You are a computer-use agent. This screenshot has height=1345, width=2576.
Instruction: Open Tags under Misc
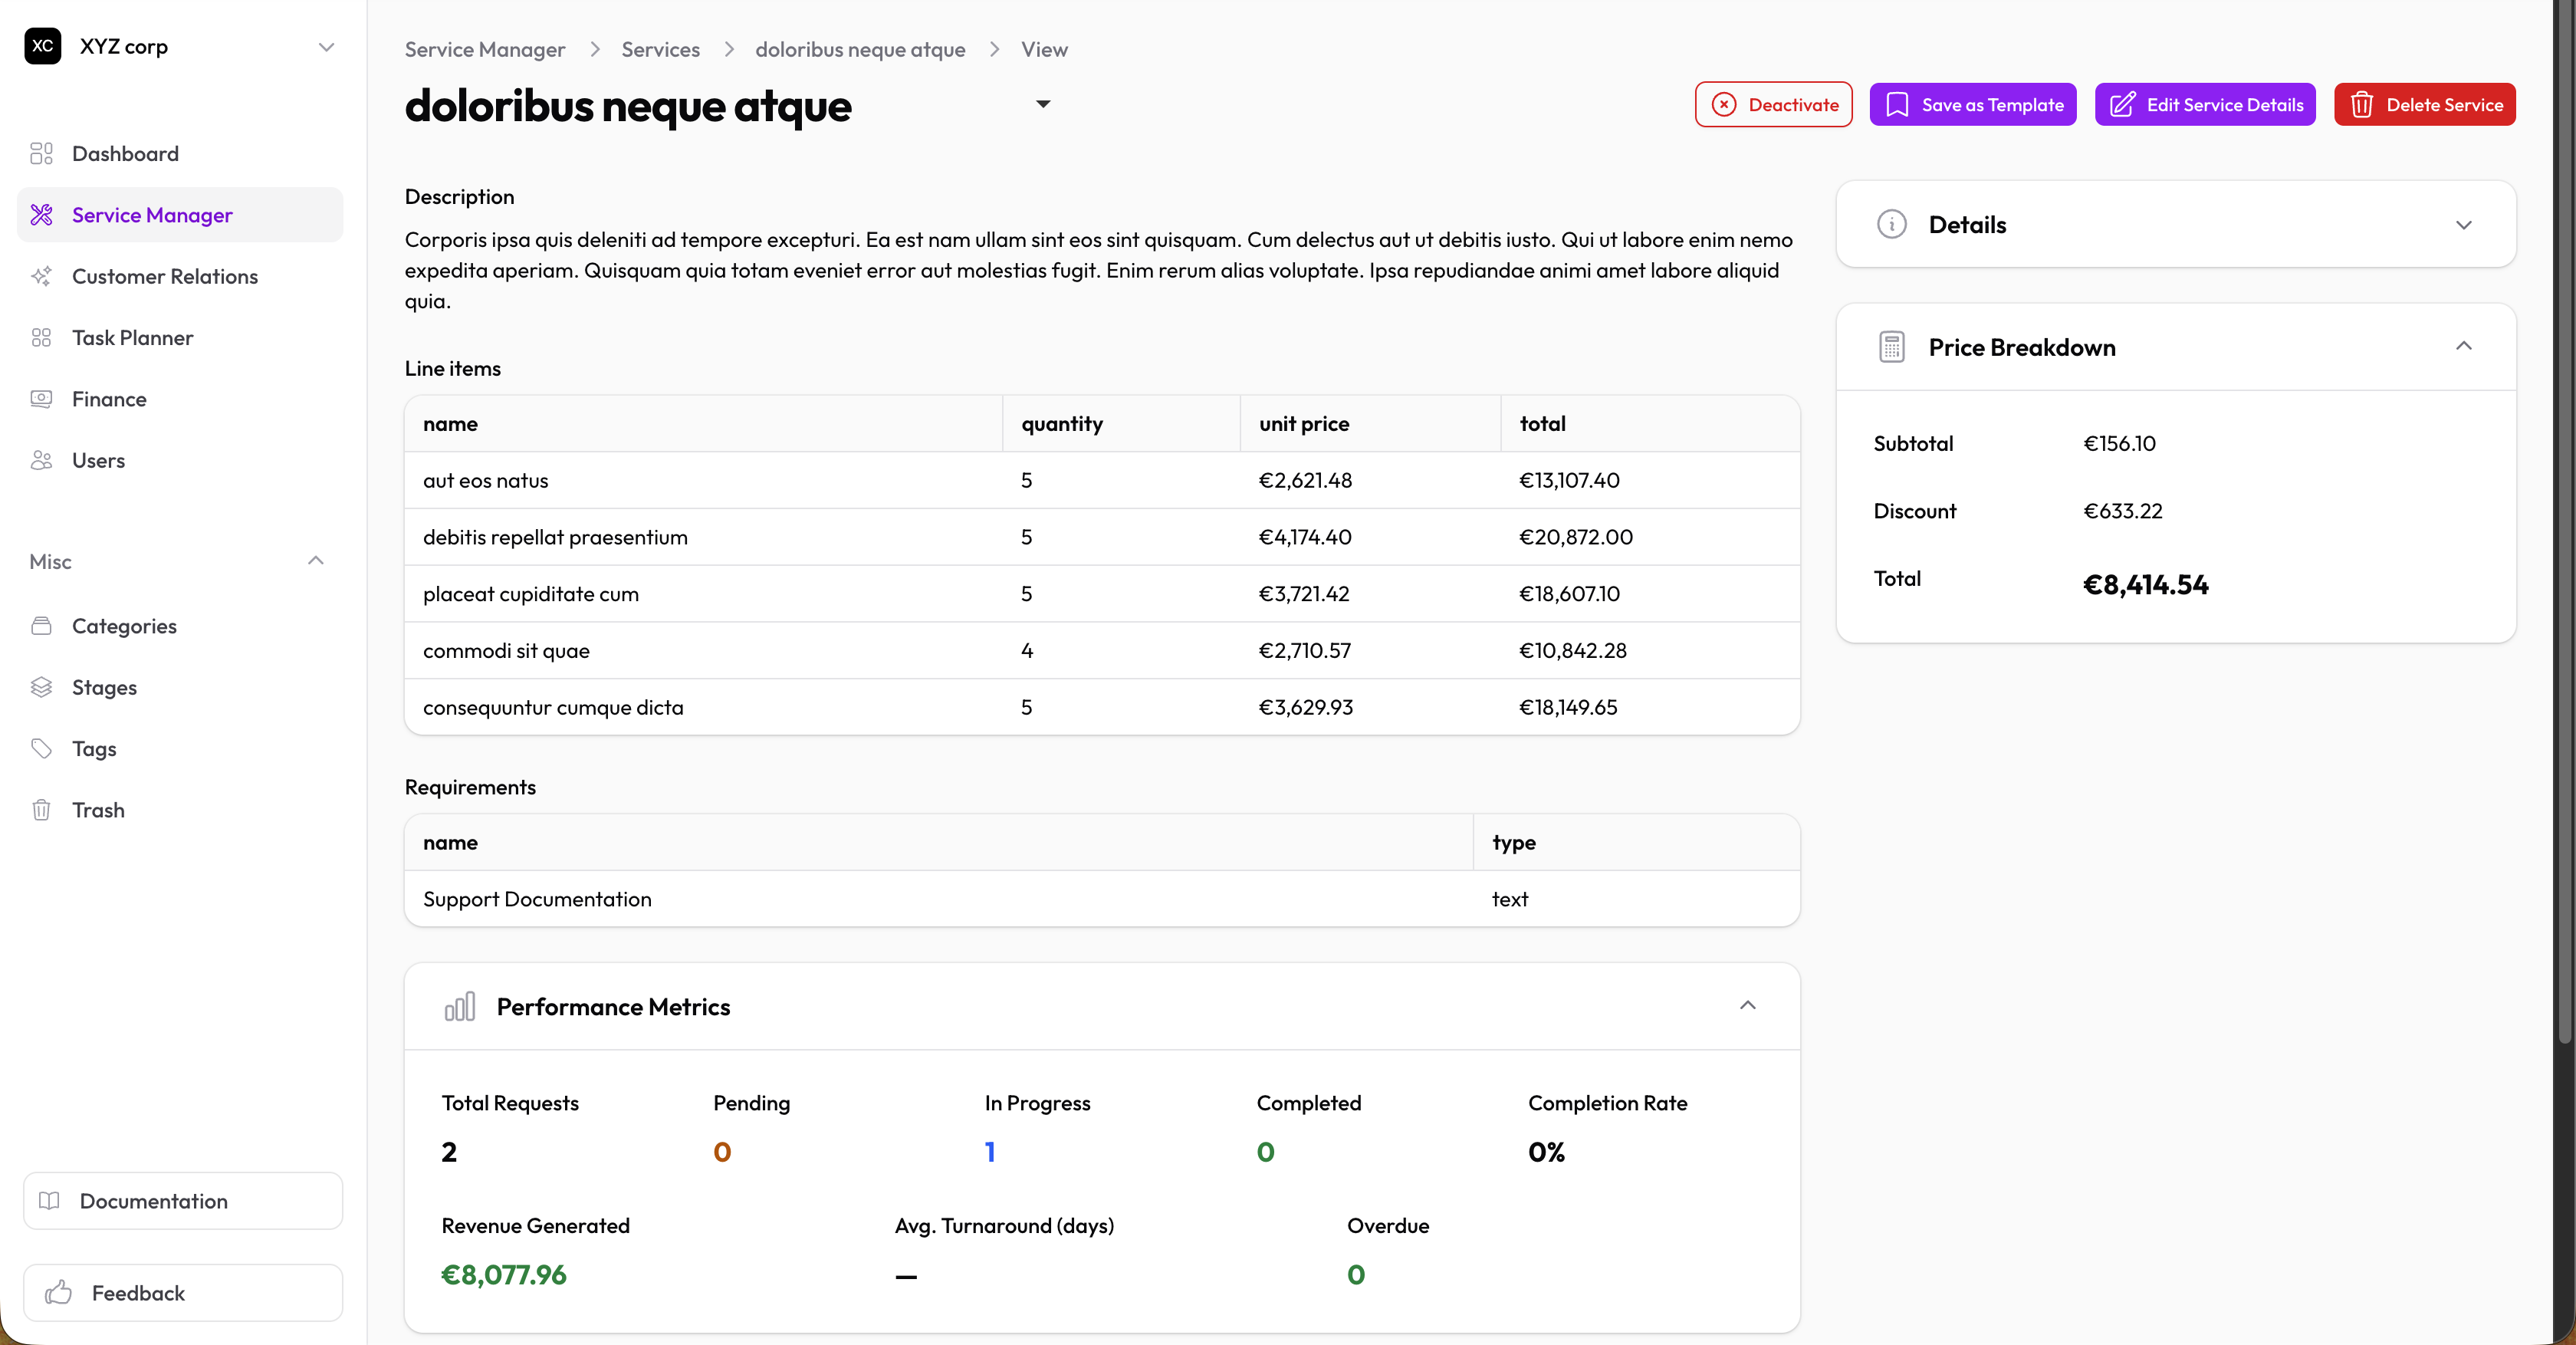(180, 748)
